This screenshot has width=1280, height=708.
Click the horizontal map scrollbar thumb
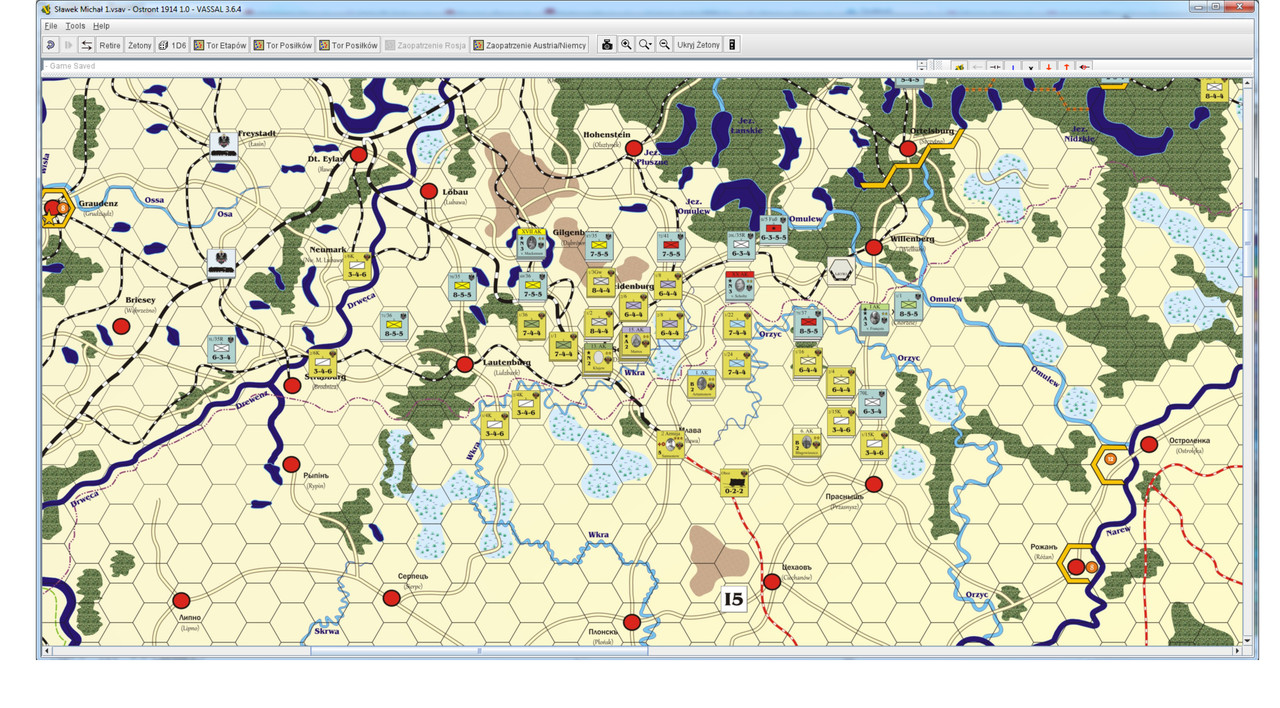[479, 651]
